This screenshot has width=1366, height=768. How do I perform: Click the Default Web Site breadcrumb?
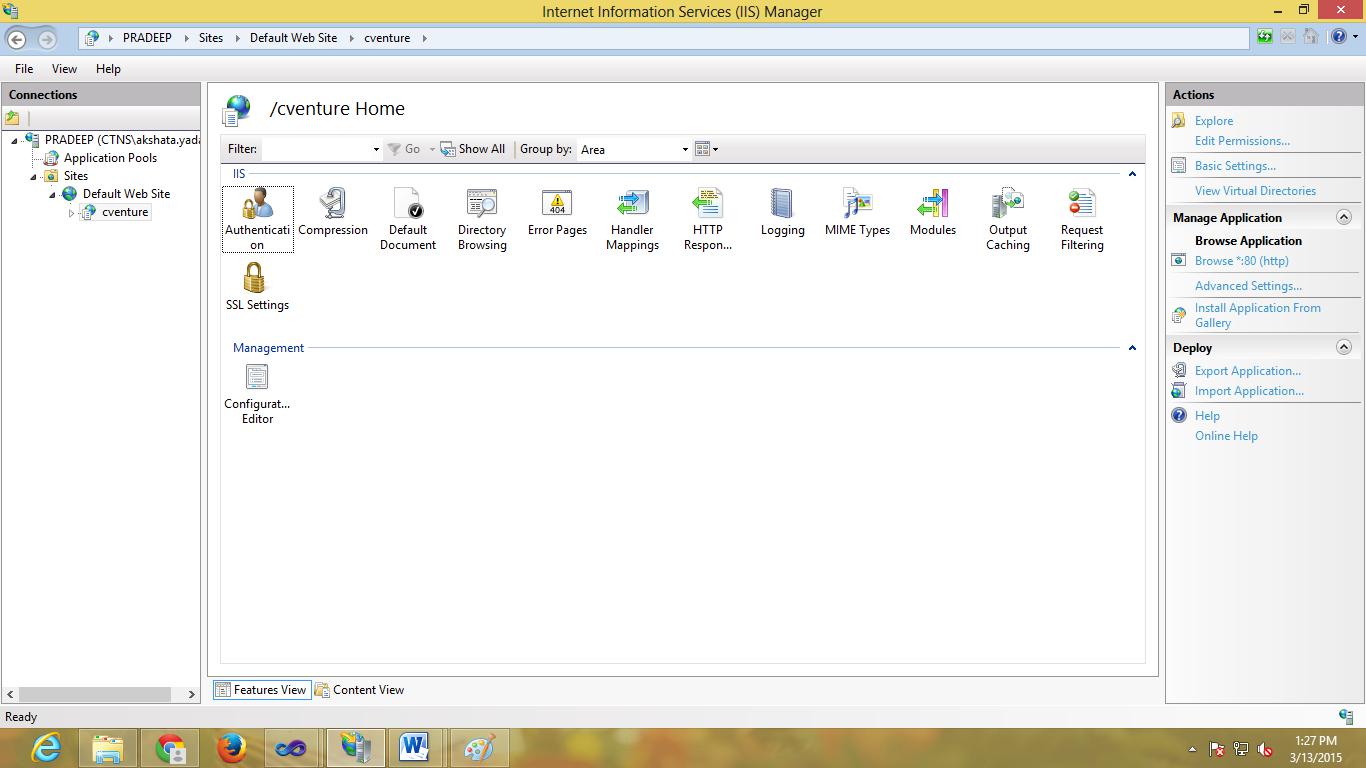point(293,38)
